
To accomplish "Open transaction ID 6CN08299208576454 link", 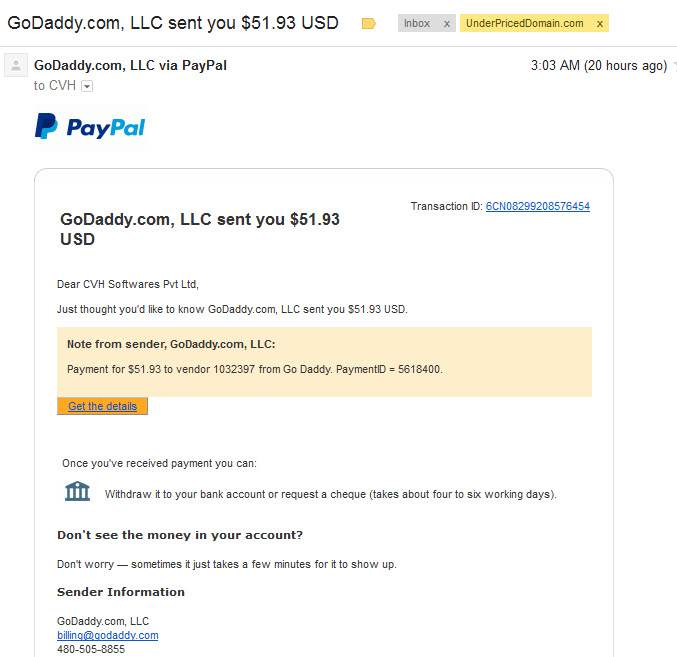I will pyautogui.click(x=538, y=206).
